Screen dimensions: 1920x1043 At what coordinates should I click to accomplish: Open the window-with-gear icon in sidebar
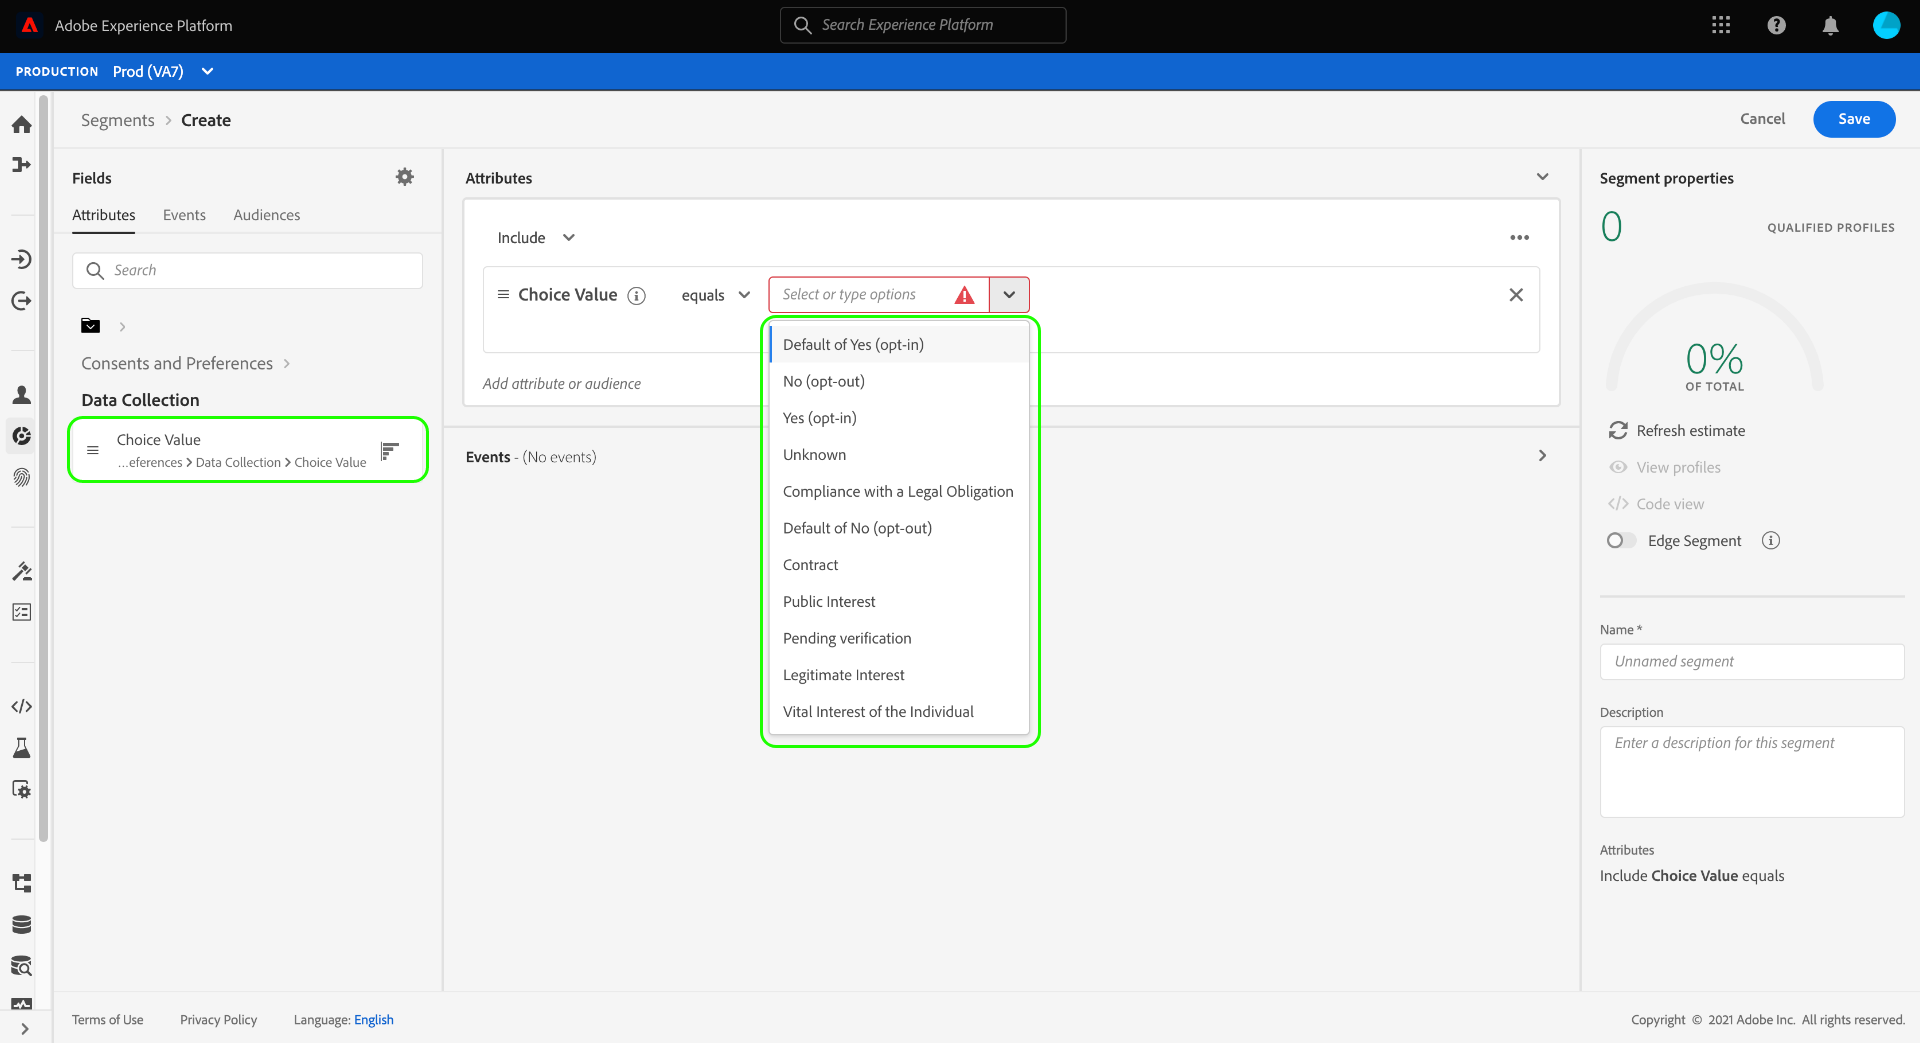click(21, 789)
